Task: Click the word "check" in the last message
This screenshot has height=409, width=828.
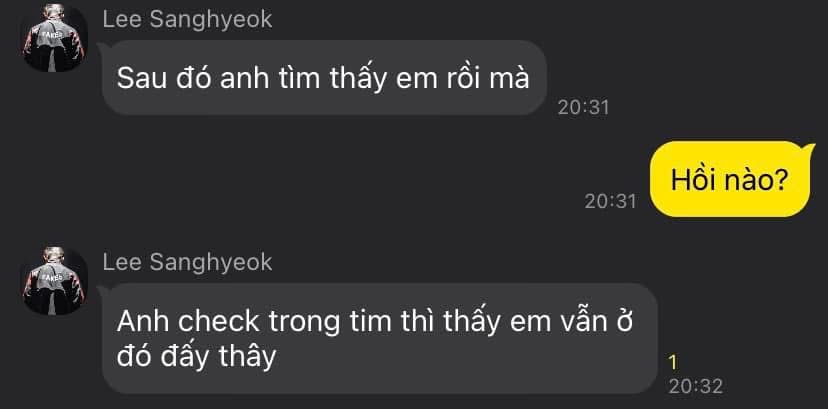Action: click(x=219, y=321)
